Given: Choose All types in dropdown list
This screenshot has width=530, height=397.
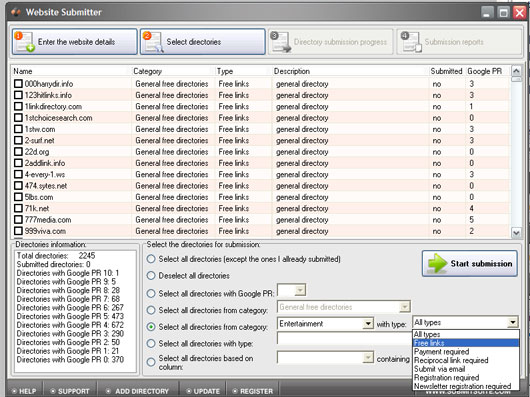Looking at the screenshot, I should pos(466,334).
